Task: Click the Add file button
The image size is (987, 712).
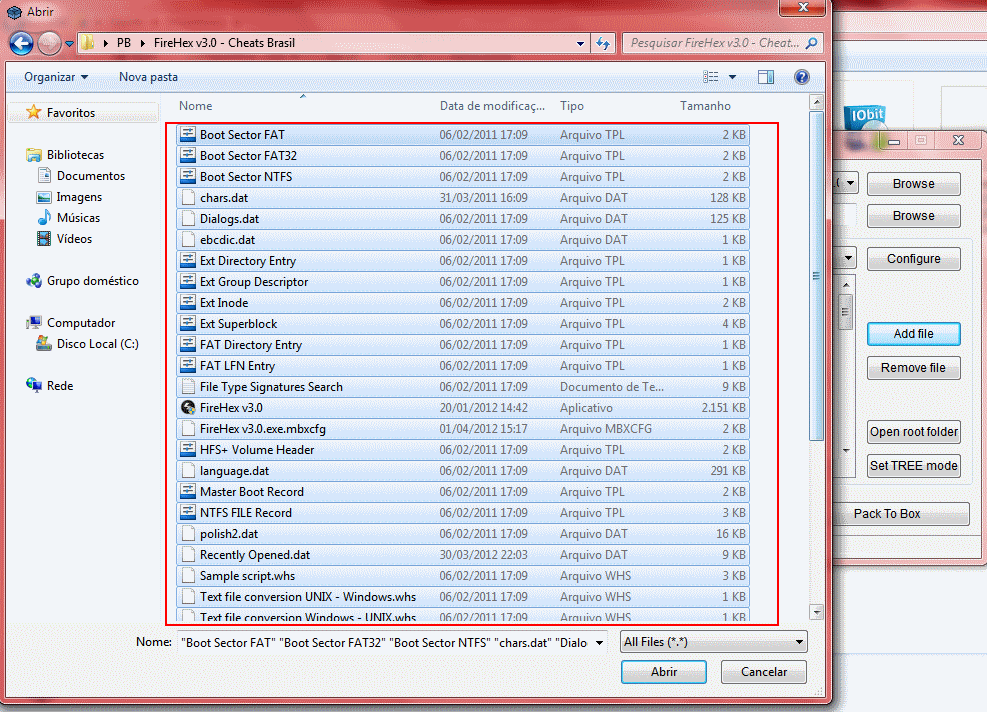Action: (x=913, y=334)
